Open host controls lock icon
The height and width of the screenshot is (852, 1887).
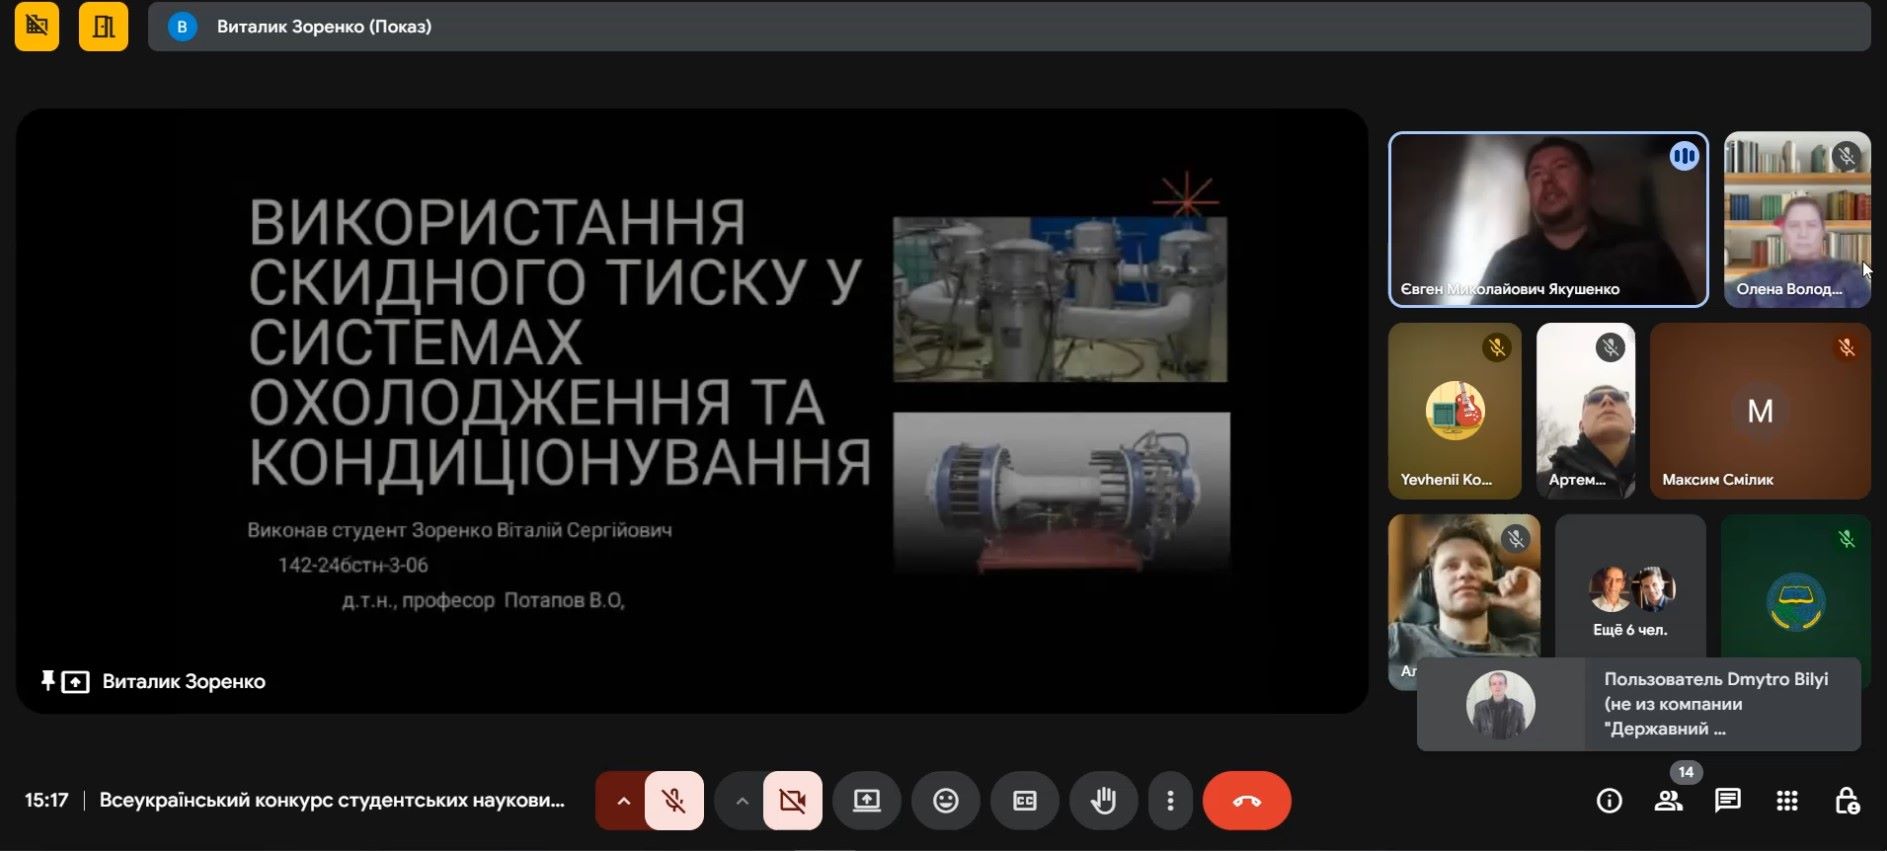pyautogui.click(x=1846, y=801)
